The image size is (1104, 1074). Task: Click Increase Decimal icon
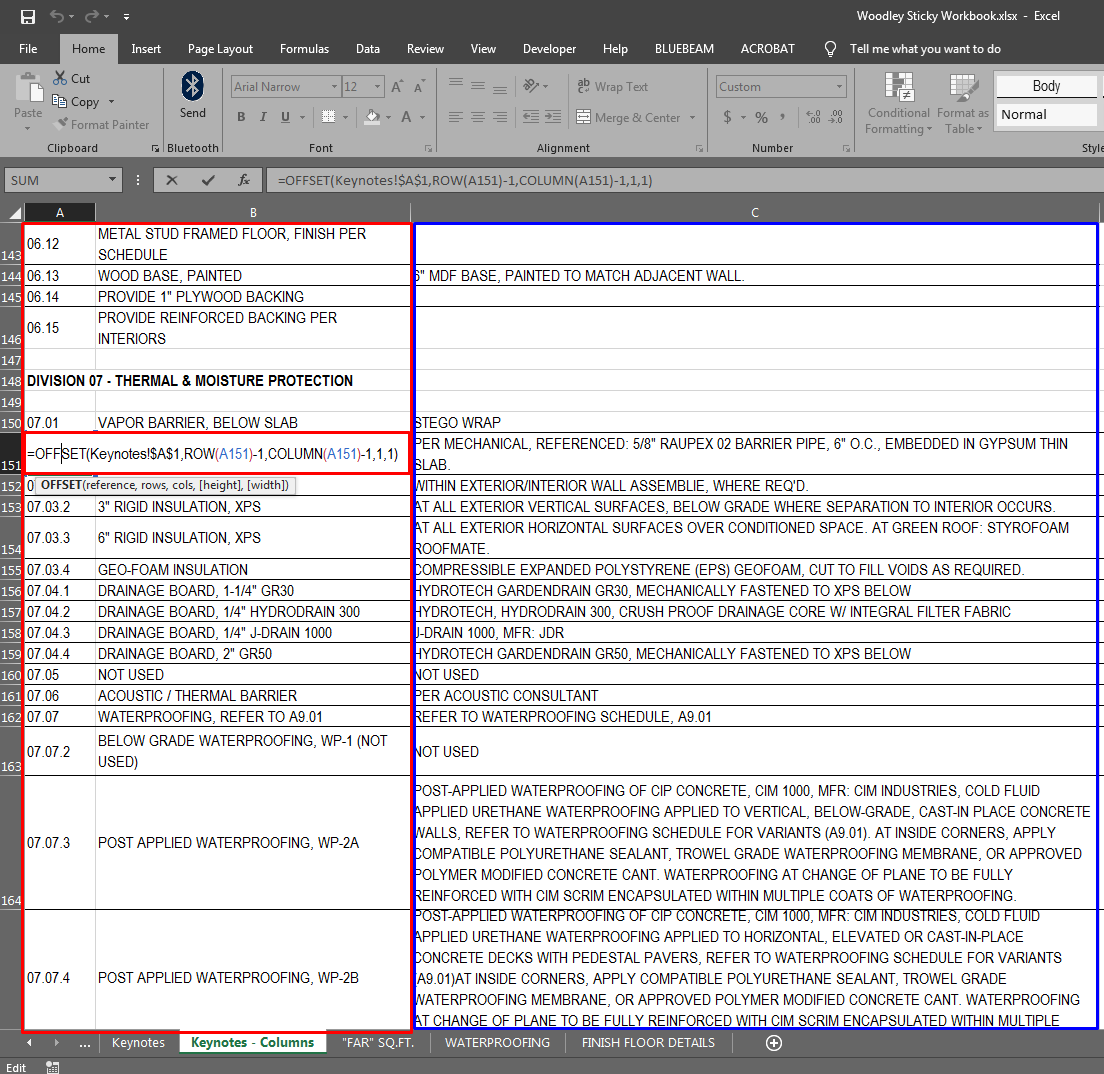coord(813,117)
